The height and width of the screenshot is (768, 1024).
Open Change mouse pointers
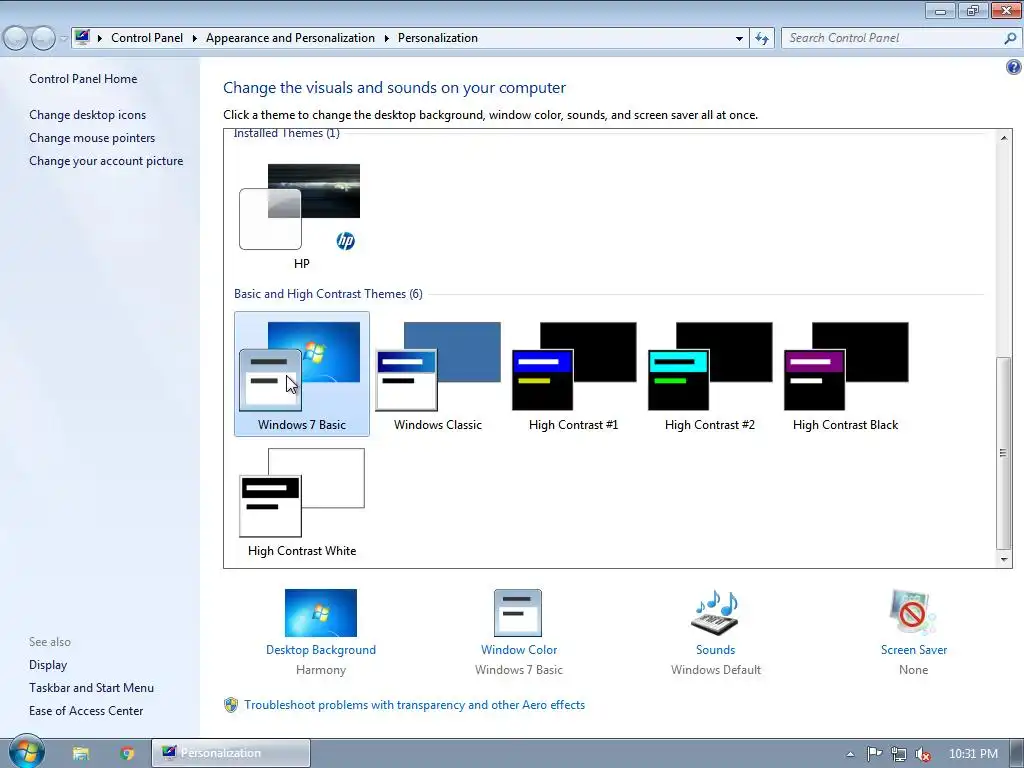point(92,138)
